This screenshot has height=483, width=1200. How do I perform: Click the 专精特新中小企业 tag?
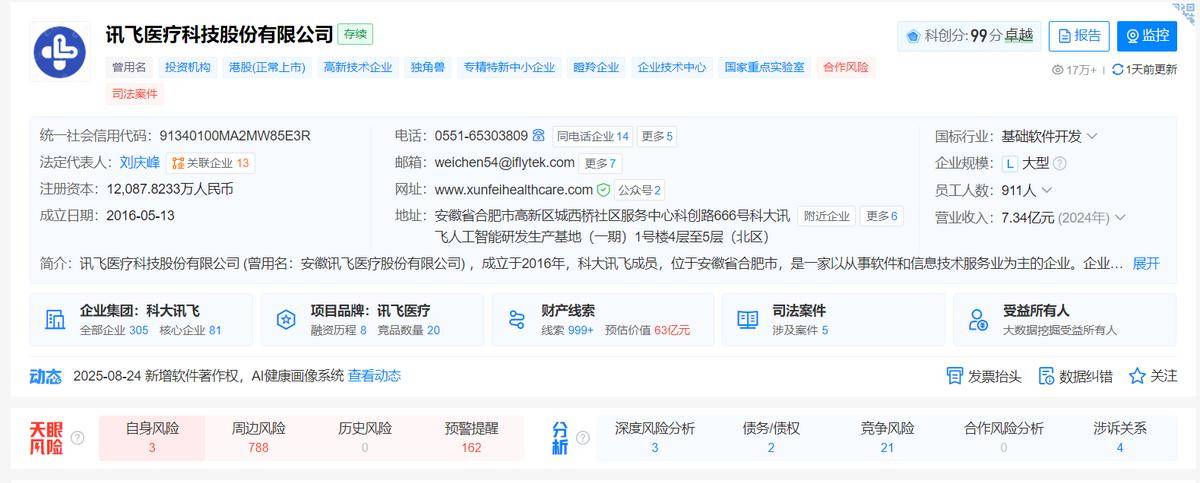coord(509,68)
